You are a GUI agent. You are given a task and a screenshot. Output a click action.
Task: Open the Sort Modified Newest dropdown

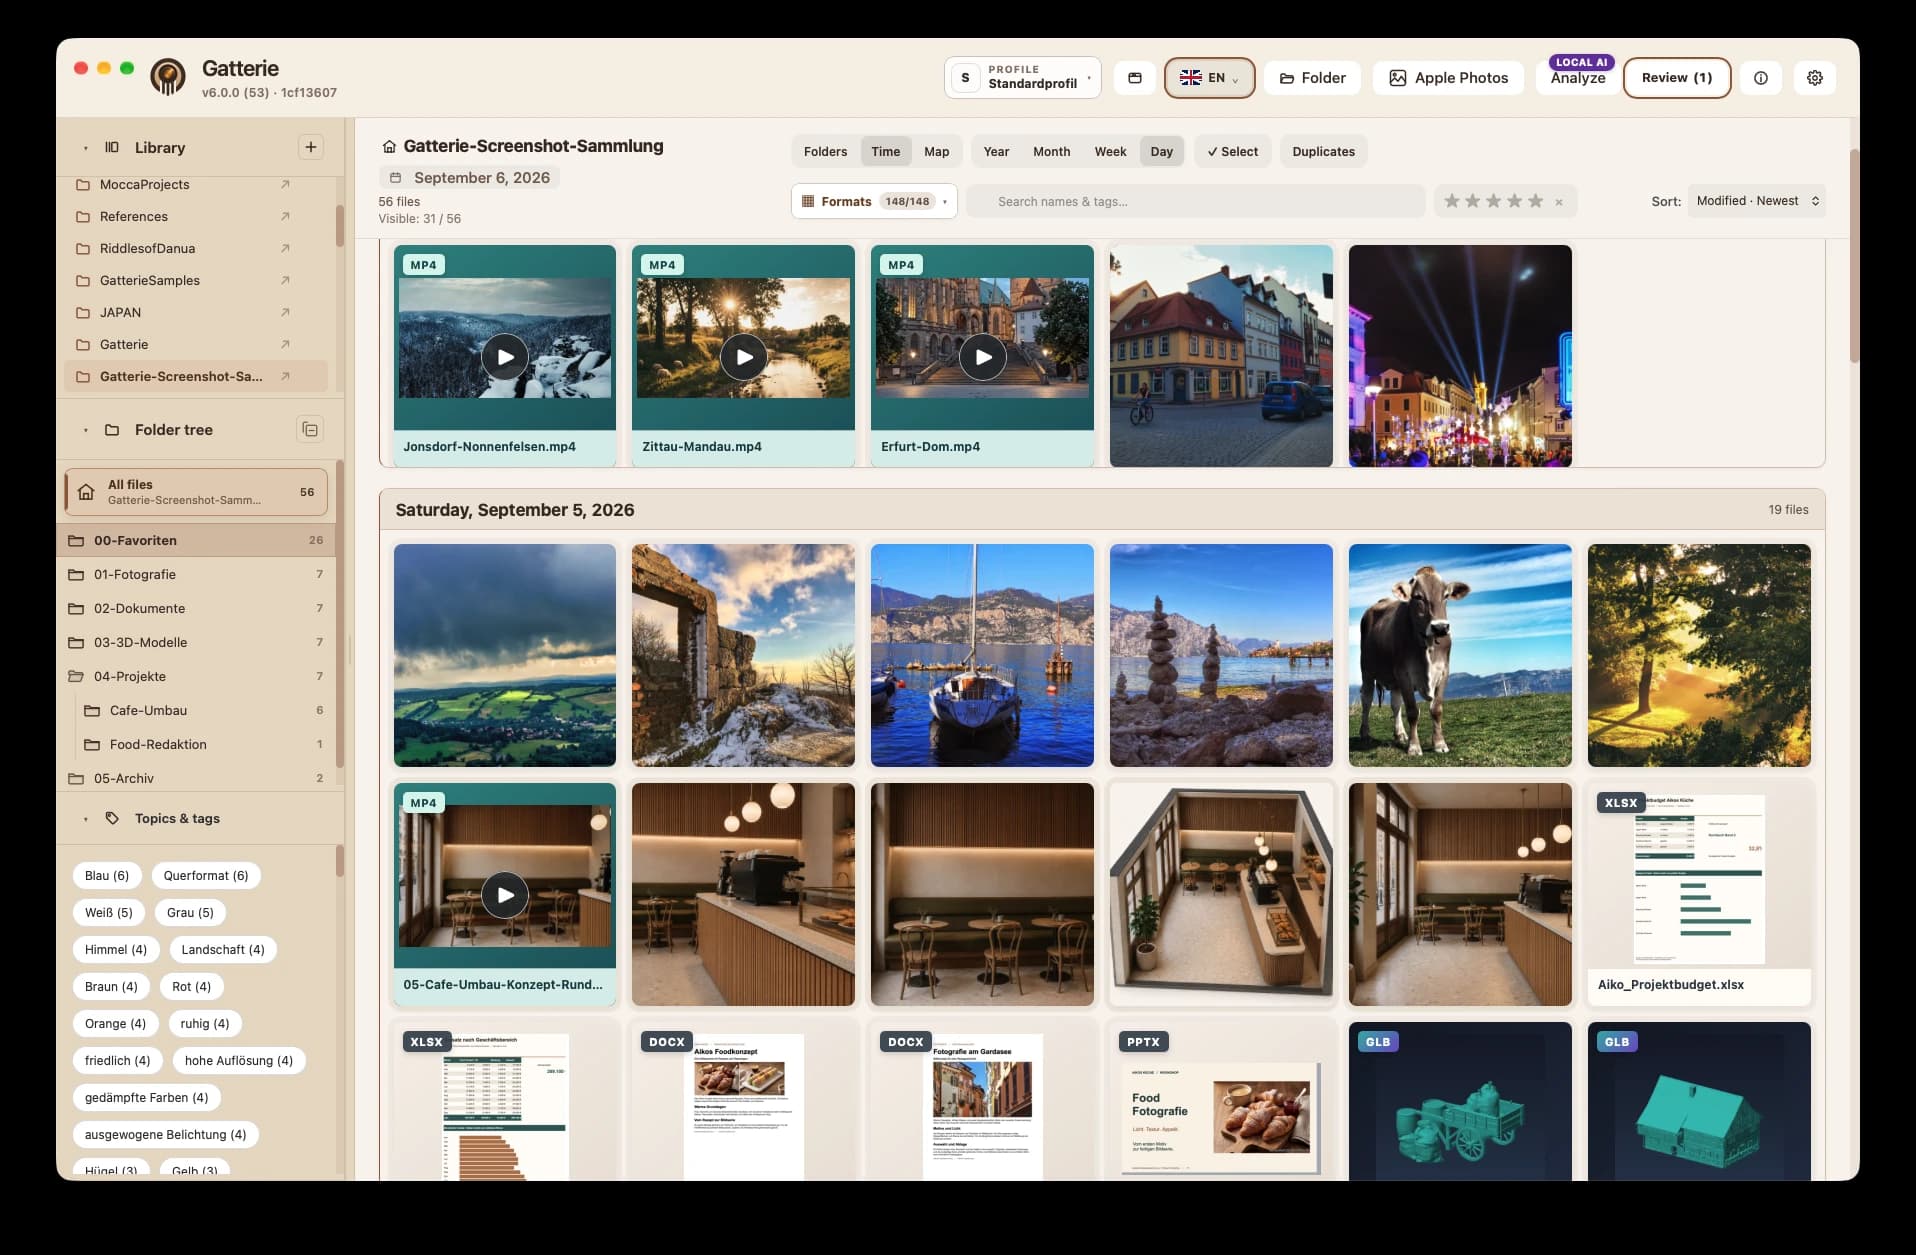click(x=1756, y=201)
